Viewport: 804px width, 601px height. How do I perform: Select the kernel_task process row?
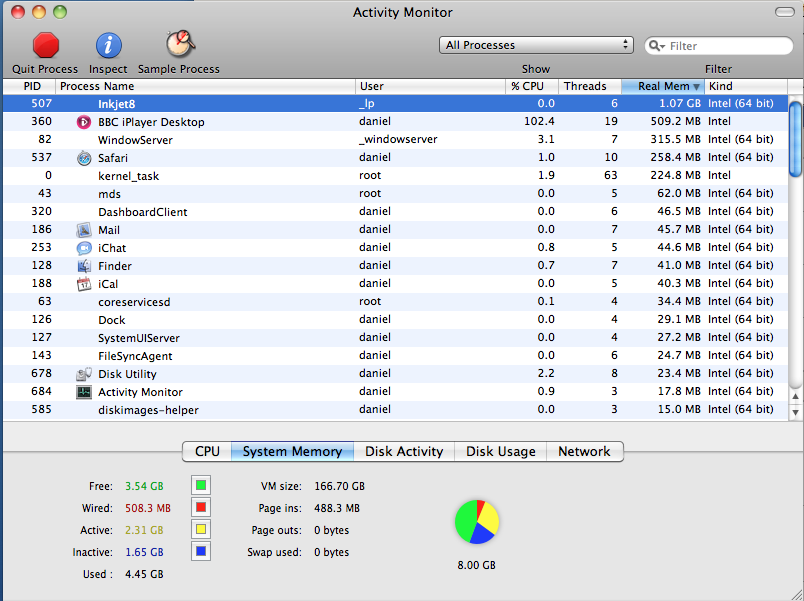[x=395, y=175]
